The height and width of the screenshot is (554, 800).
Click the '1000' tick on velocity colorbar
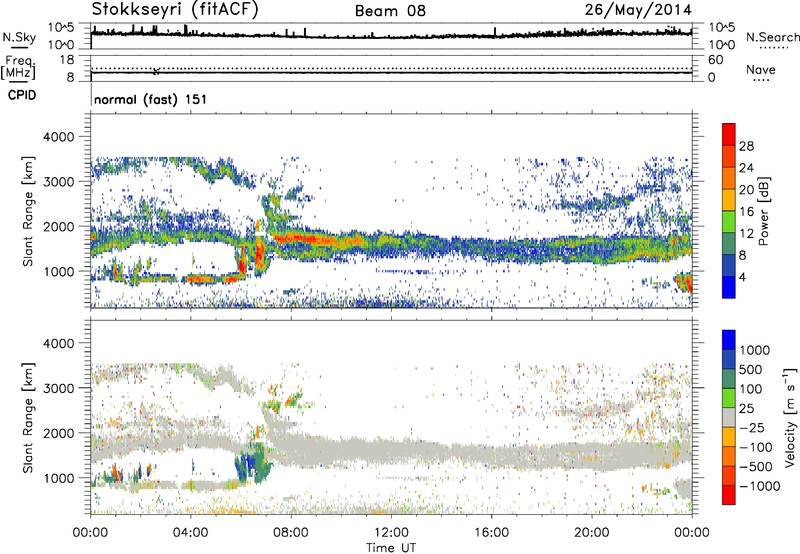click(755, 350)
